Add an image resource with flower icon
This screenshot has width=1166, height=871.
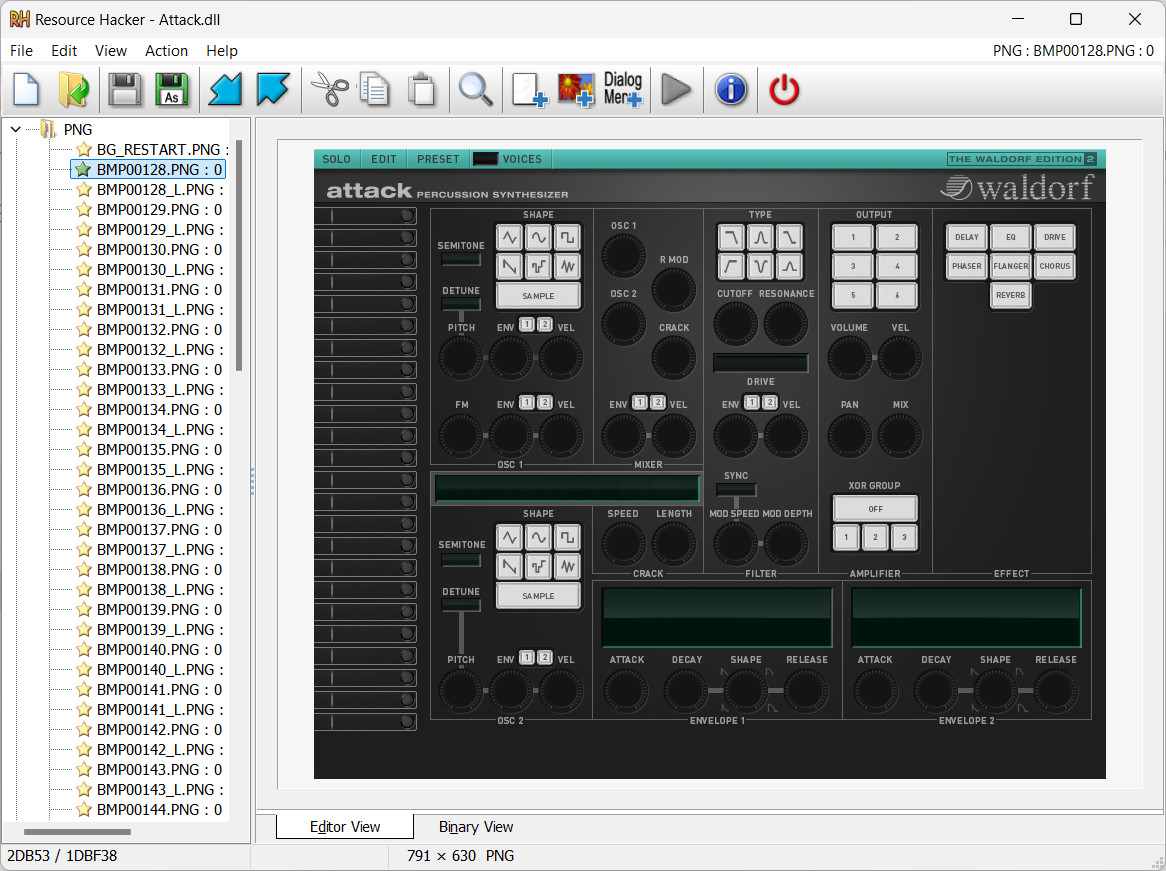click(x=576, y=90)
